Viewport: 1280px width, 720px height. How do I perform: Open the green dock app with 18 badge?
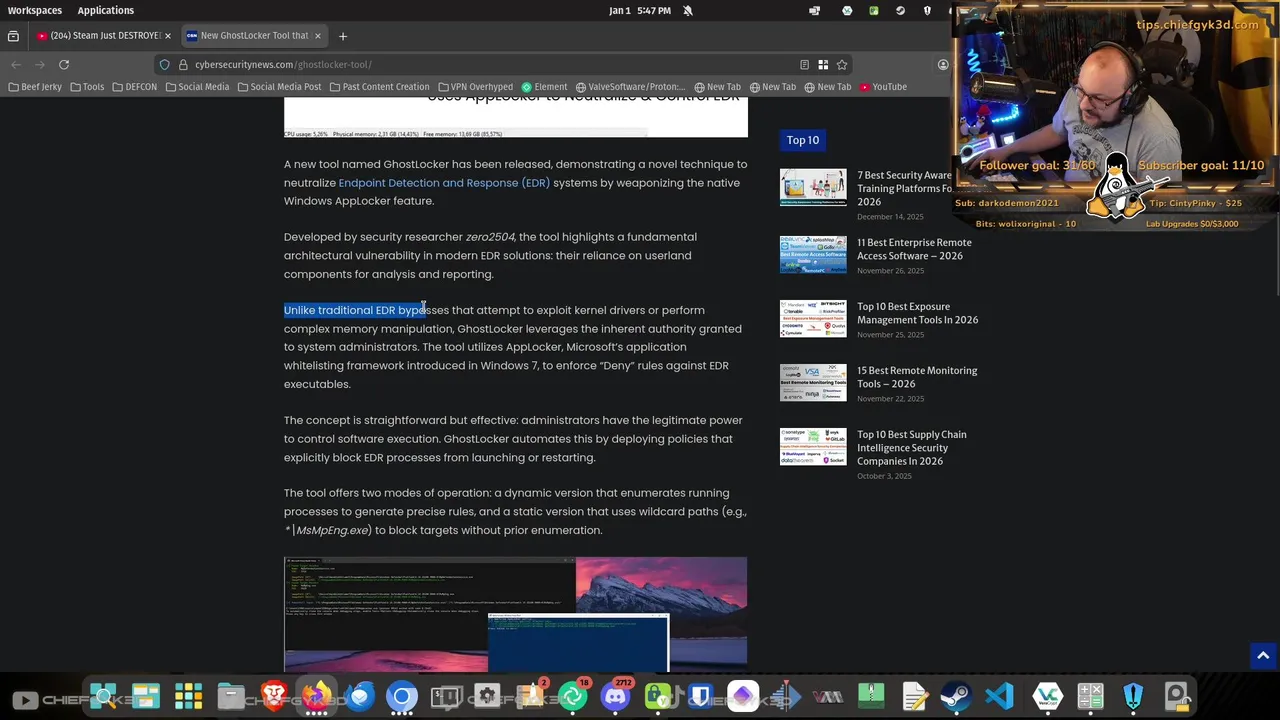tap(573, 696)
